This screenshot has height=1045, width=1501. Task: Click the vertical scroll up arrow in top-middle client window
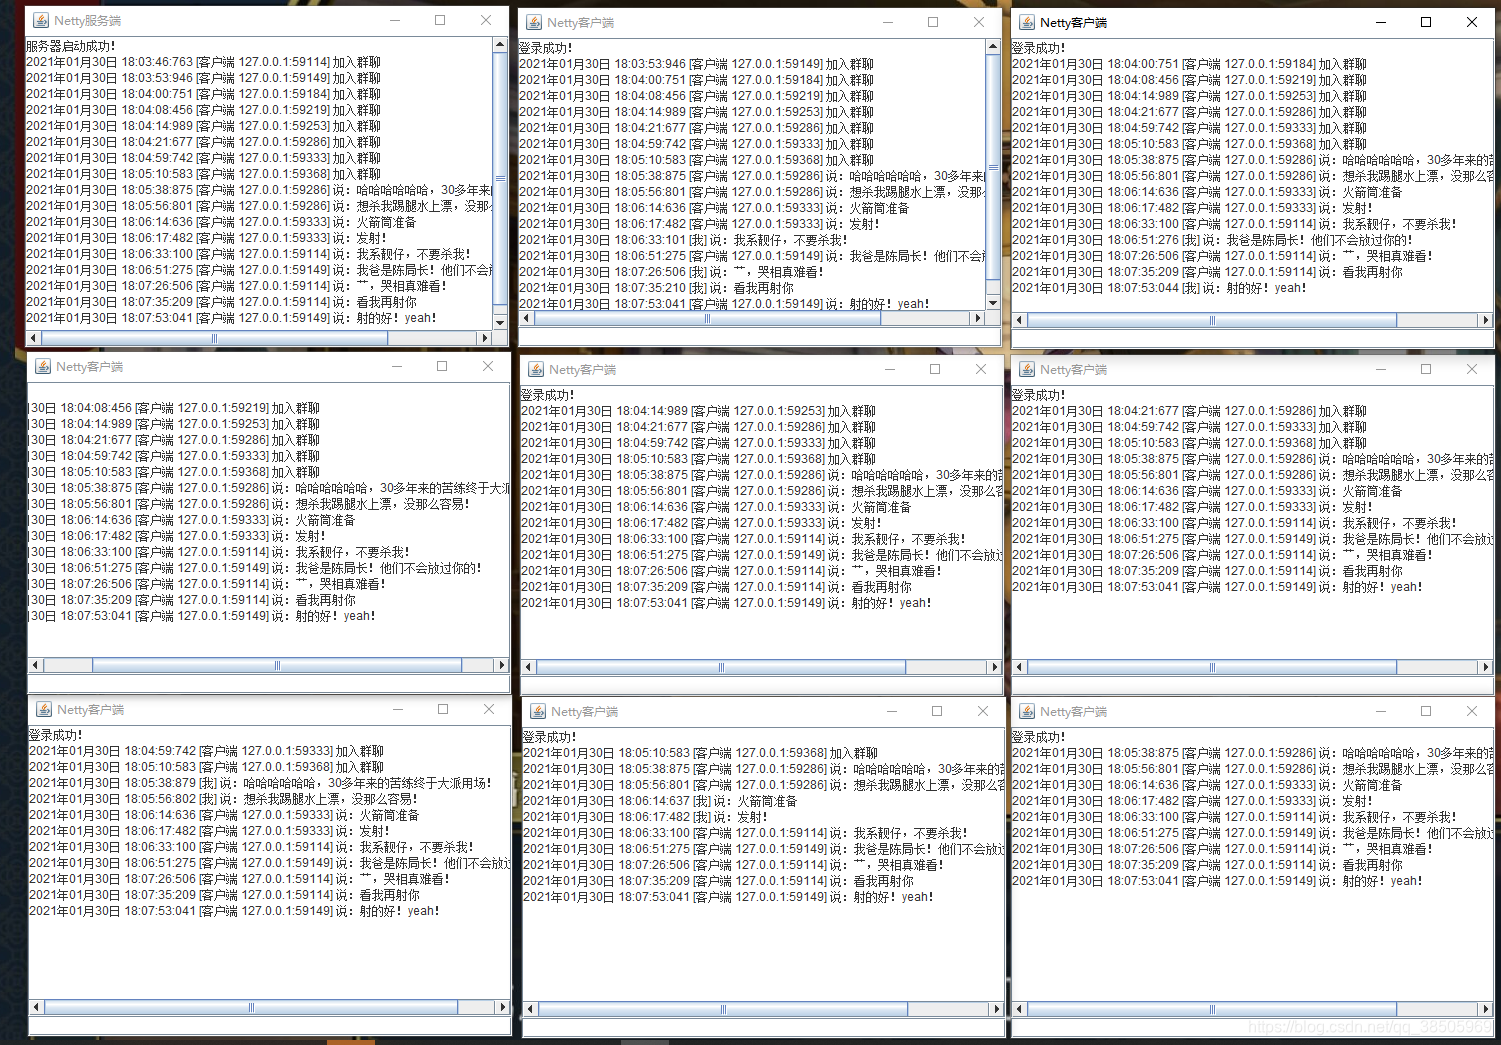992,47
